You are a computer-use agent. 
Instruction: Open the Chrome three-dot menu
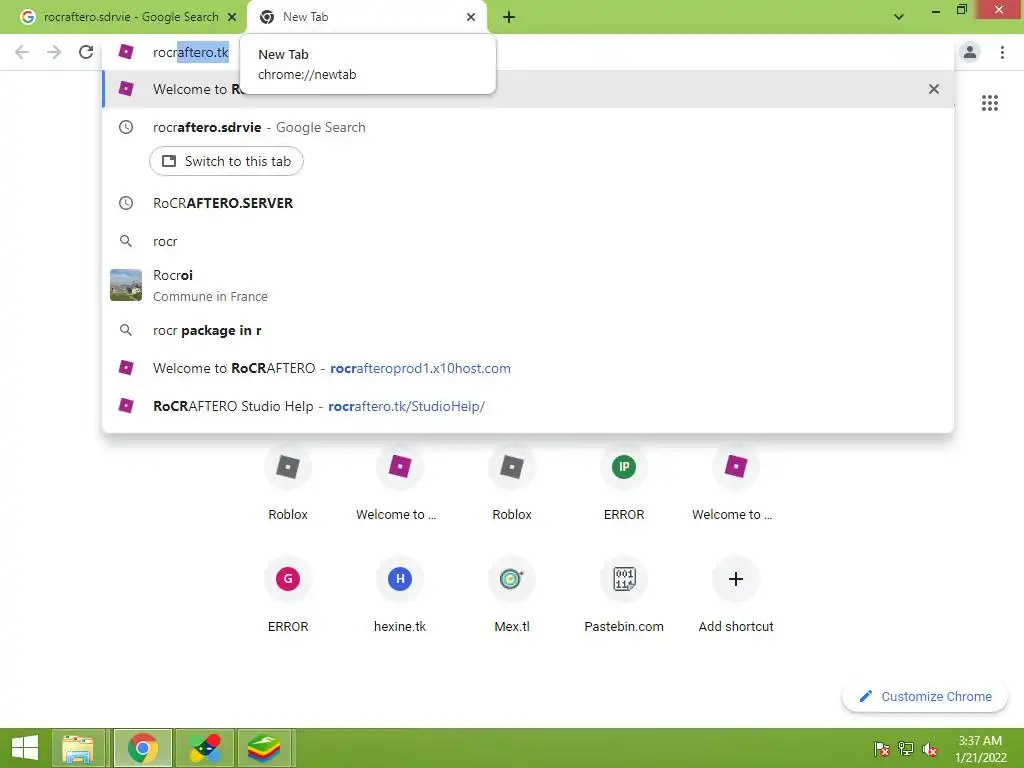coord(1002,52)
